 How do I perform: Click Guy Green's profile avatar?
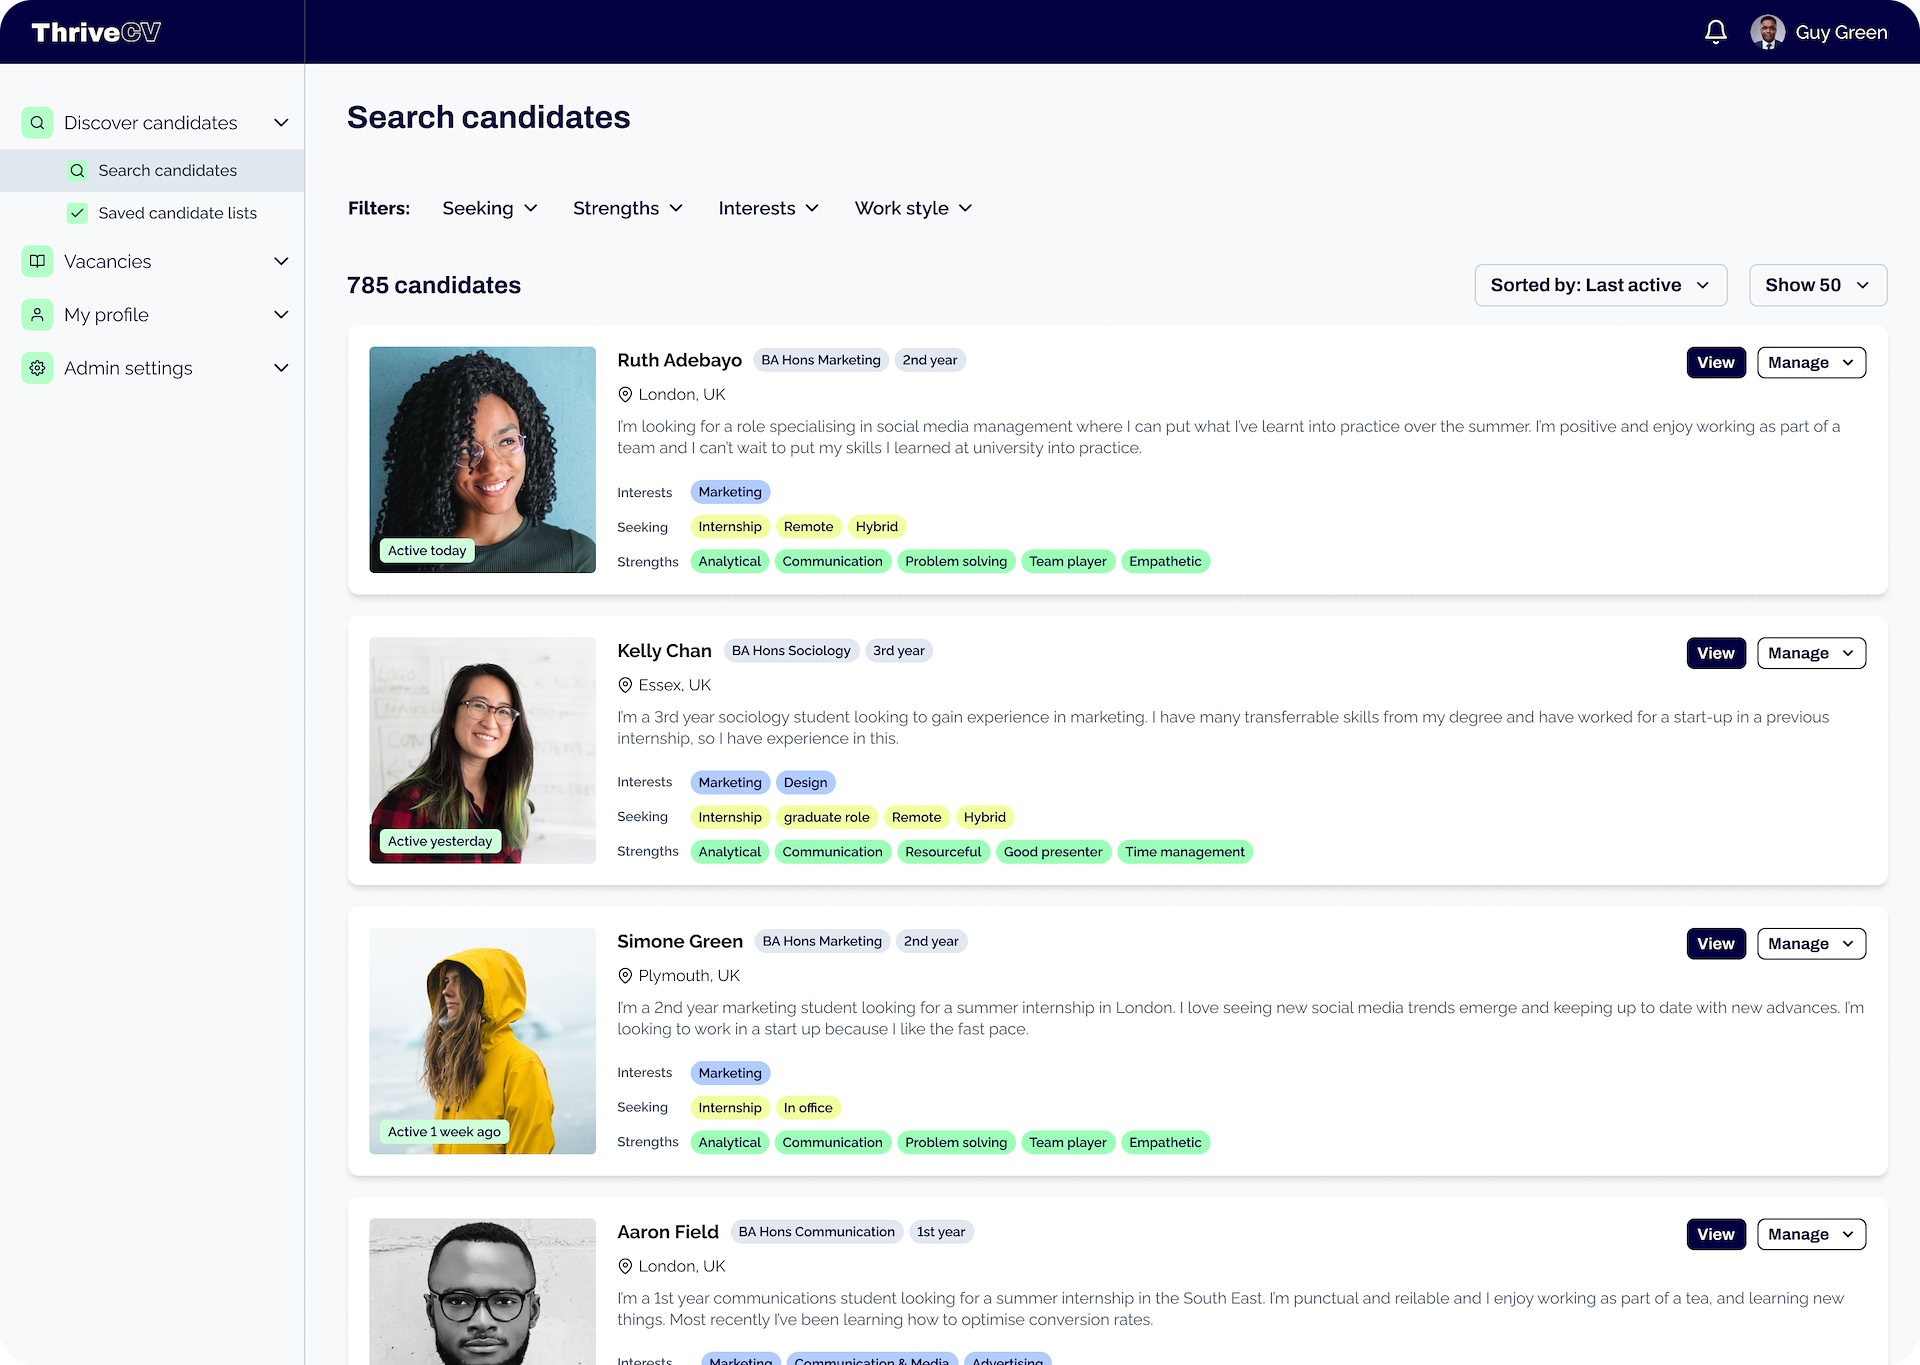pos(1767,32)
